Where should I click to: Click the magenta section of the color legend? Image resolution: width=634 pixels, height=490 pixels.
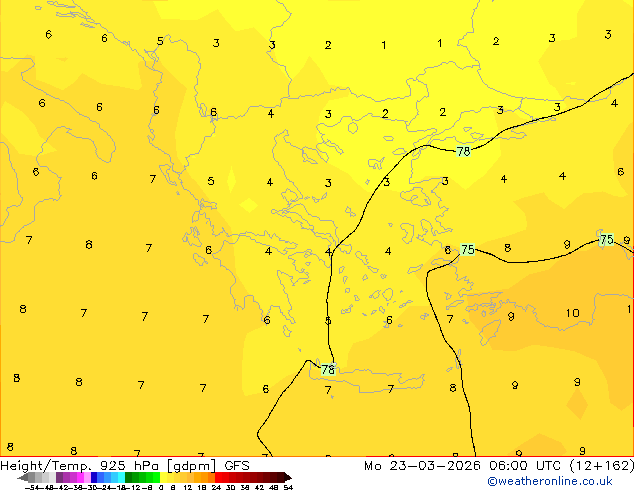[76, 477]
